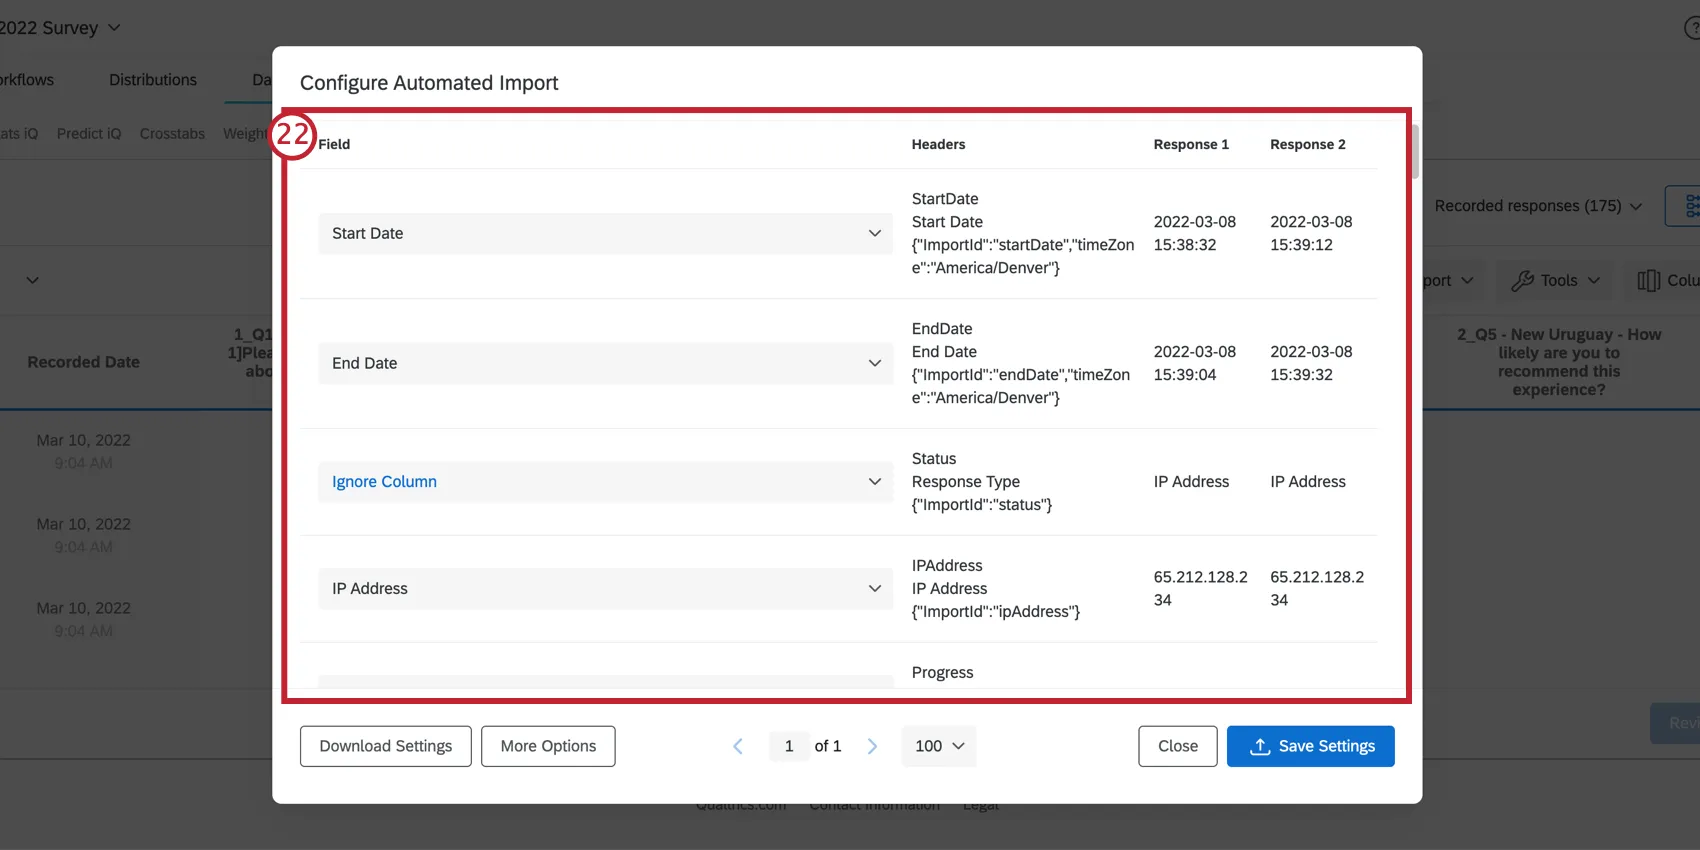Click the Tools wrench icon
The width and height of the screenshot is (1700, 850).
[x=1522, y=281]
